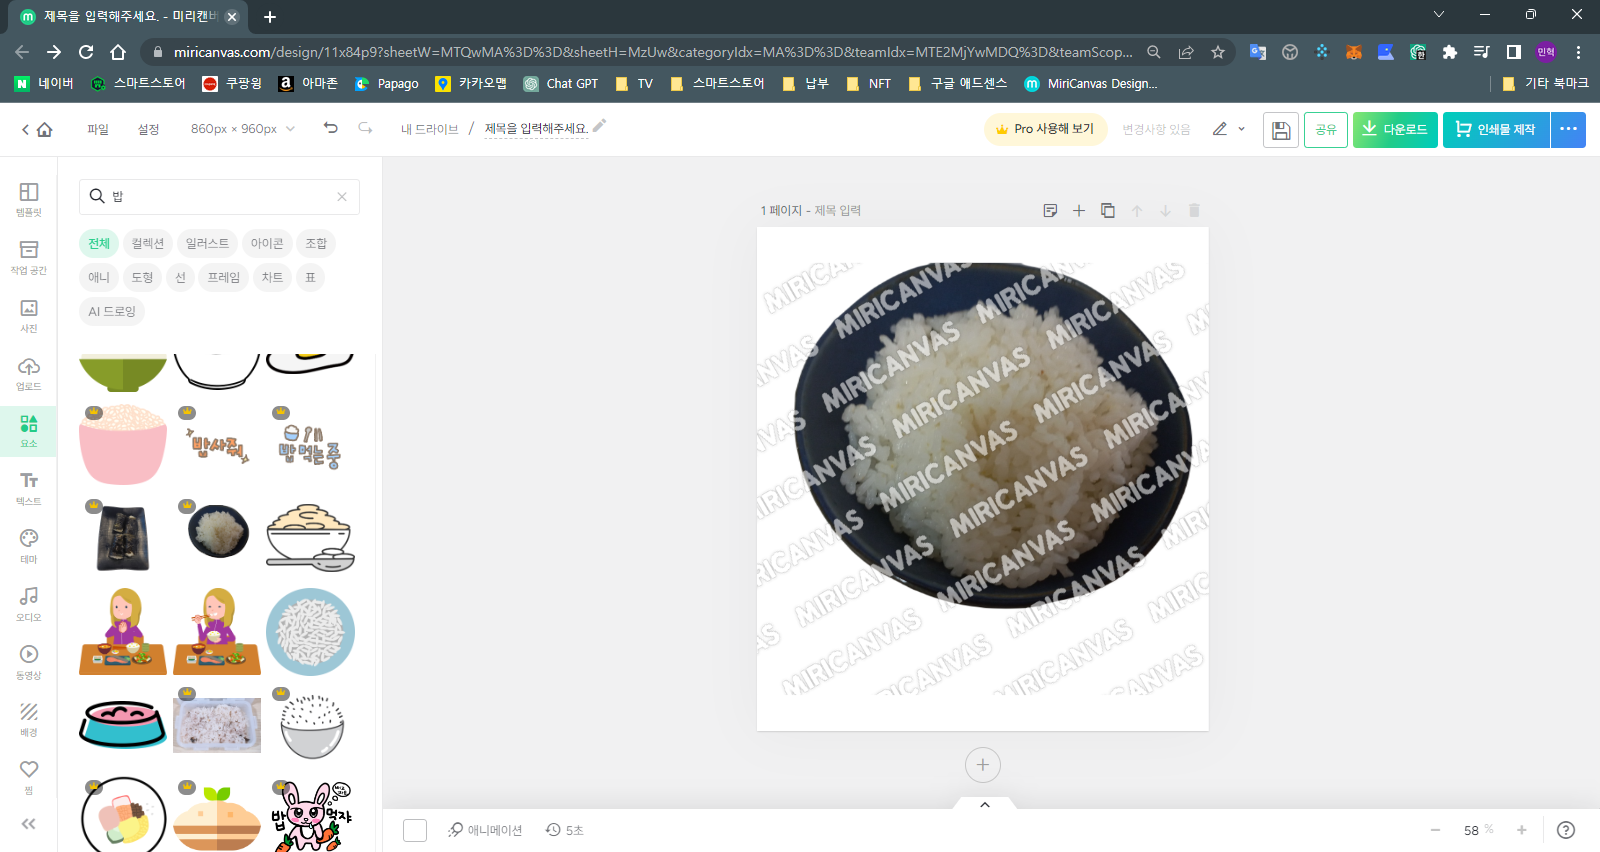Select the 요소 elements sidebar panel
The height and width of the screenshot is (852, 1600).
(29, 431)
